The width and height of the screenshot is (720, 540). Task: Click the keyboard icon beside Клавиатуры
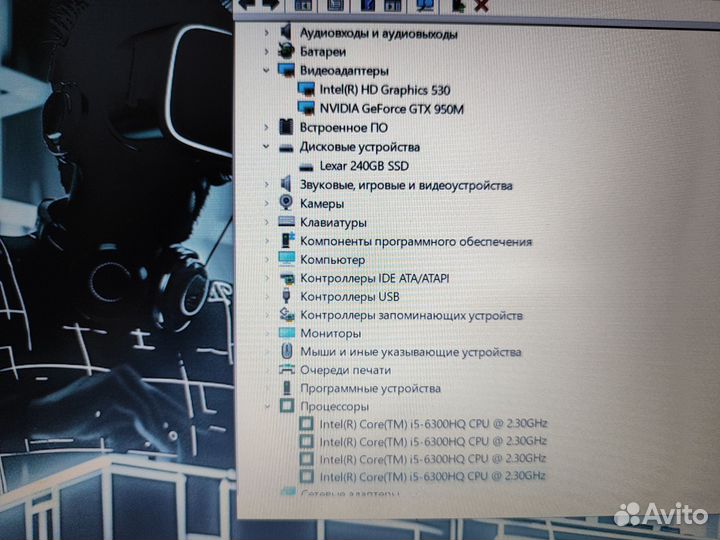287,221
